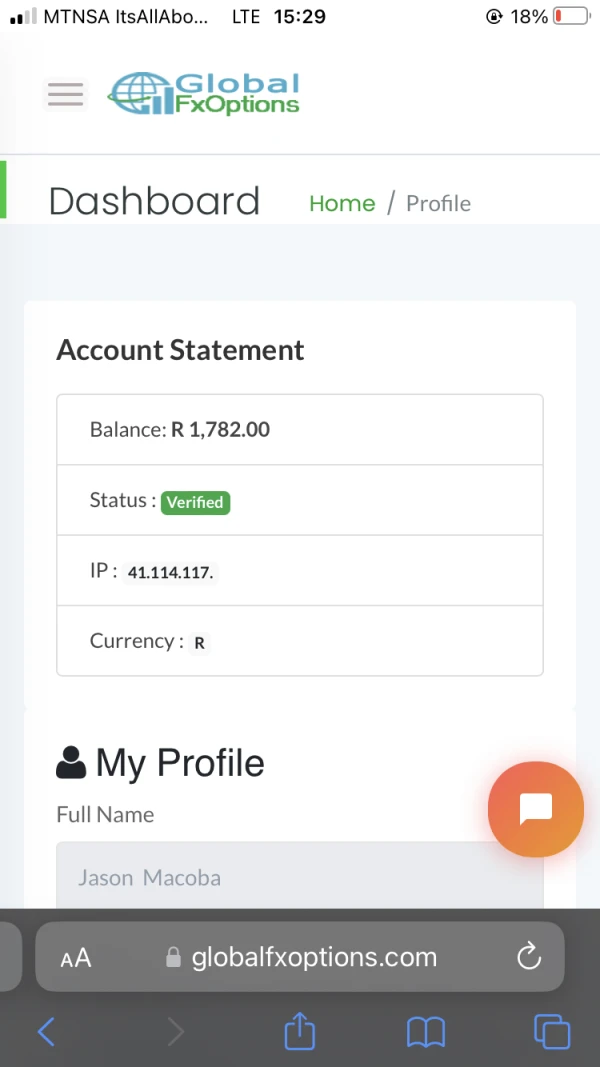The height and width of the screenshot is (1067, 600).
Task: Tap the Safari forward arrow
Action: [x=175, y=1031]
